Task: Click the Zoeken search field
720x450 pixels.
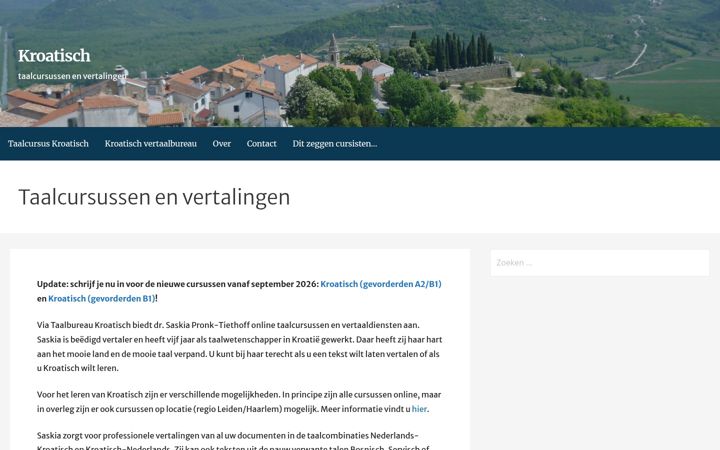Action: [x=600, y=263]
